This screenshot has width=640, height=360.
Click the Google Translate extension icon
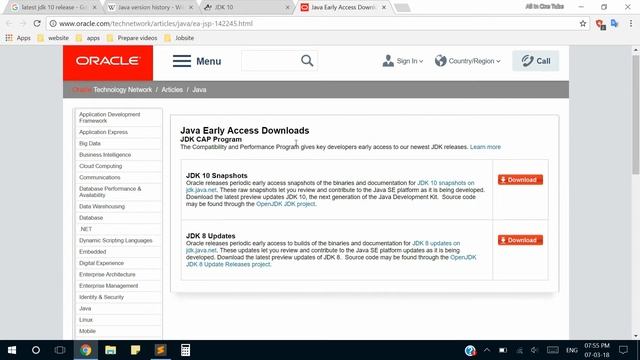pyautogui.click(x=614, y=24)
